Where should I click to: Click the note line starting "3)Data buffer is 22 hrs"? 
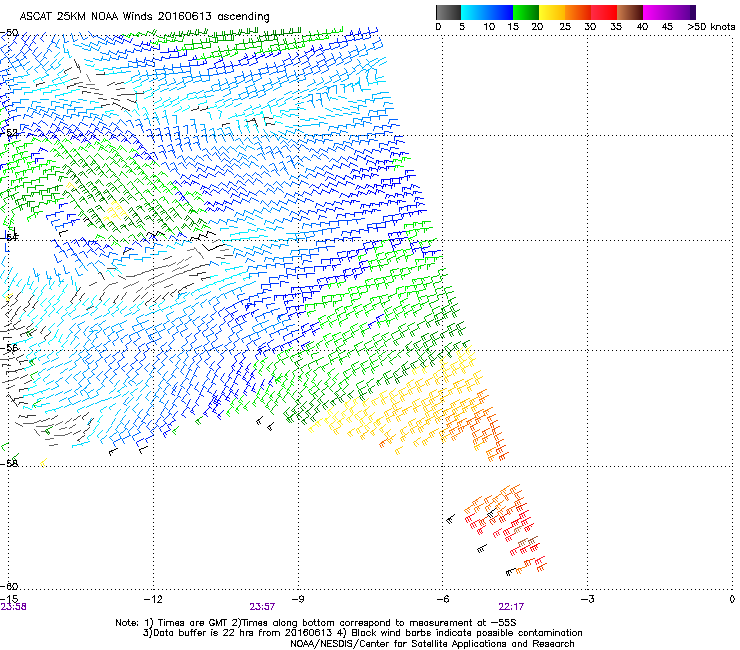362,633
